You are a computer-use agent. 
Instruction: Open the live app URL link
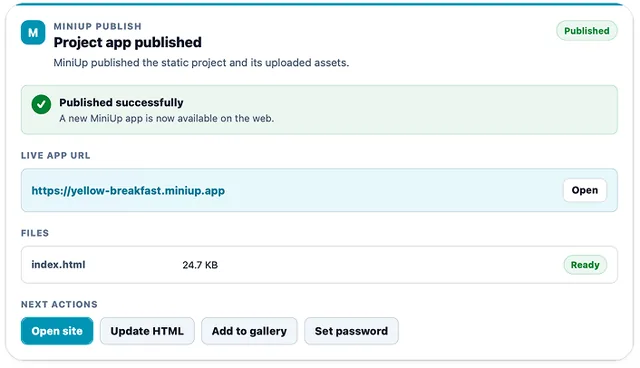128,191
